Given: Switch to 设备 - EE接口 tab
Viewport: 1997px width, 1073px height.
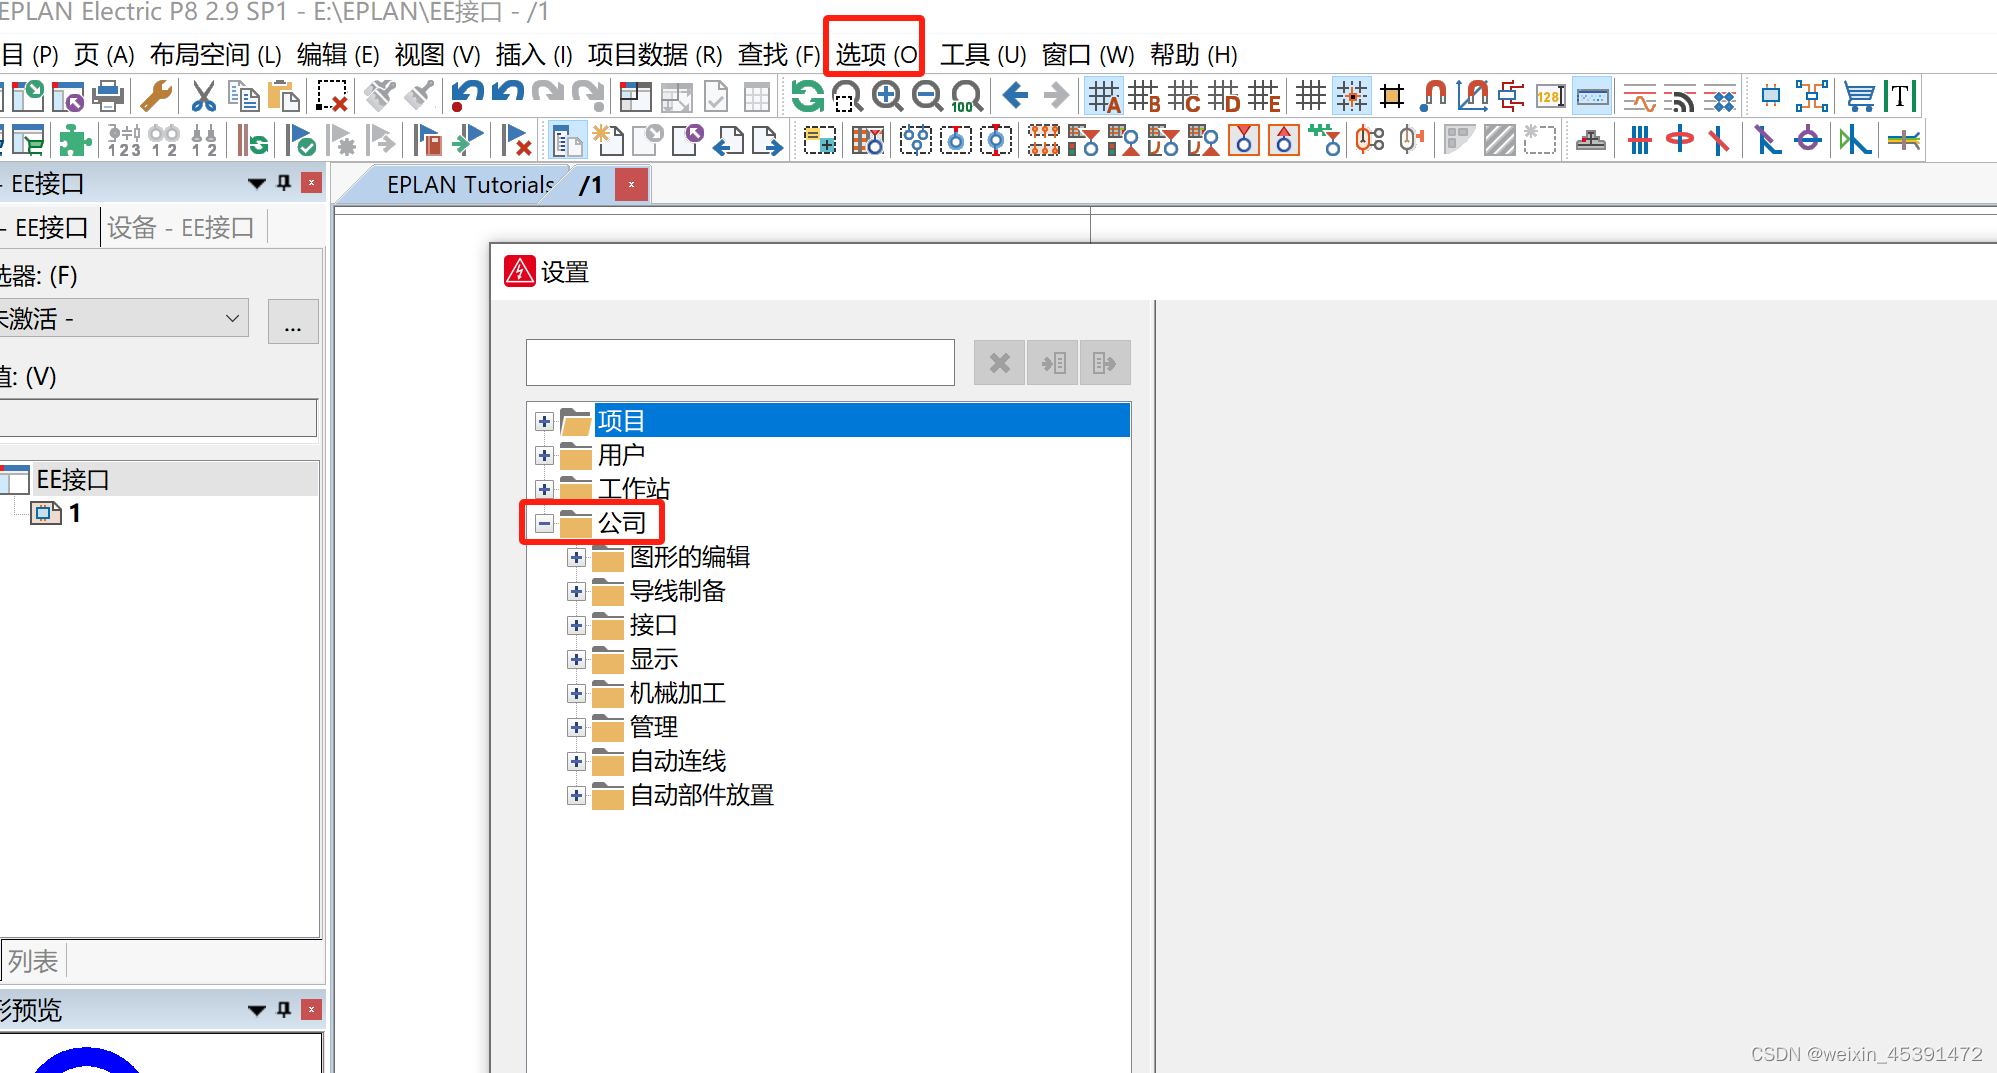Looking at the screenshot, I should [x=181, y=228].
